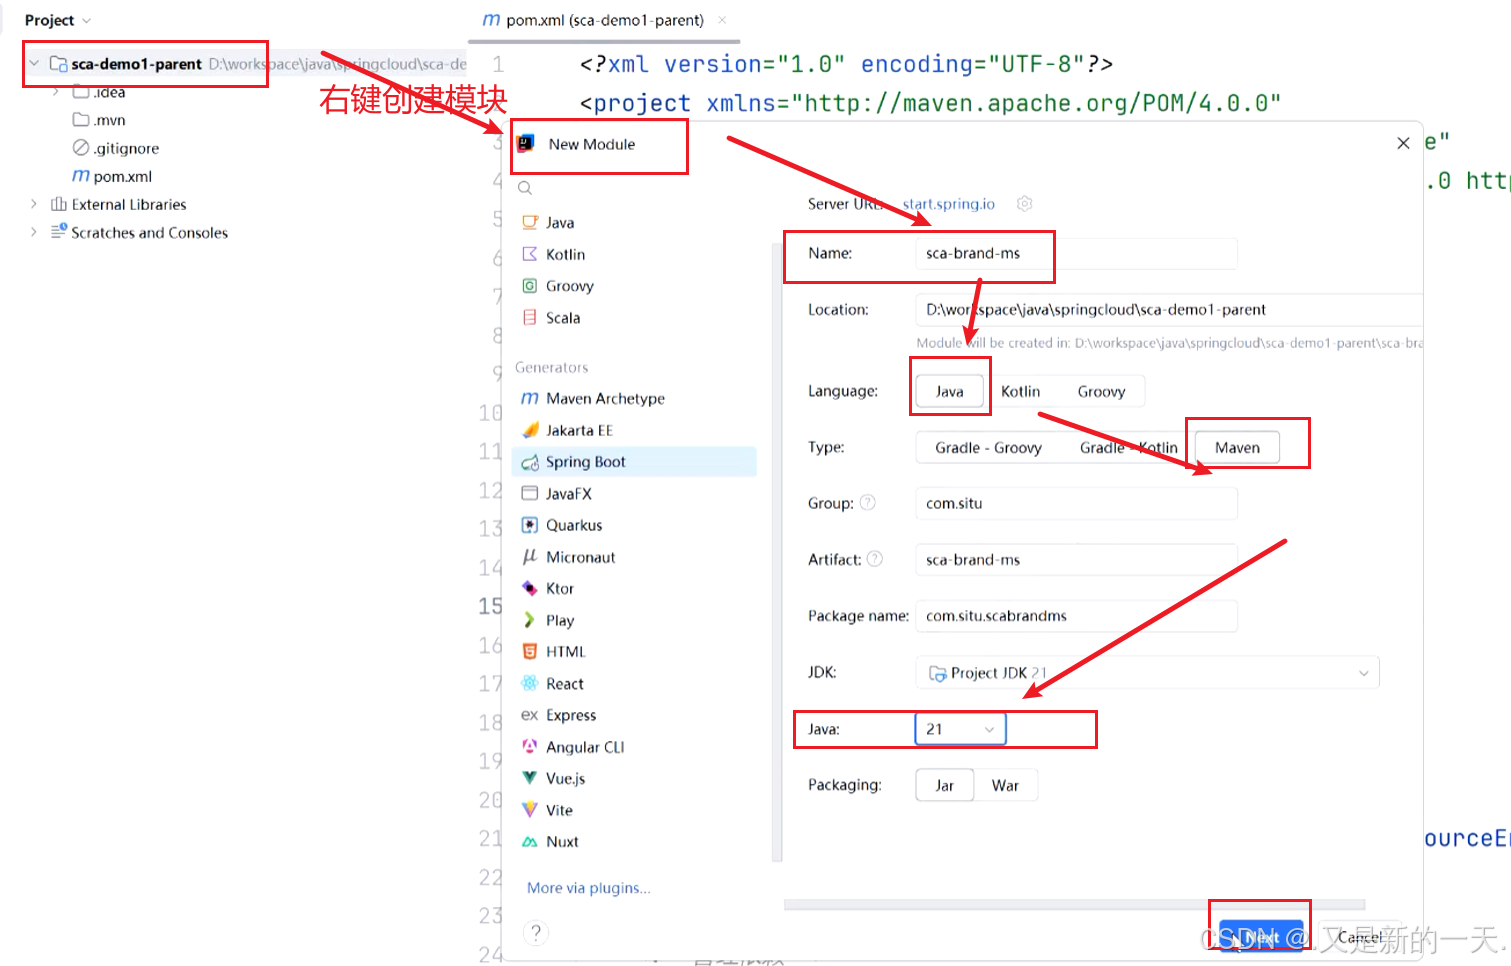Select the Express generator icon
The image size is (1511, 966).
[530, 715]
